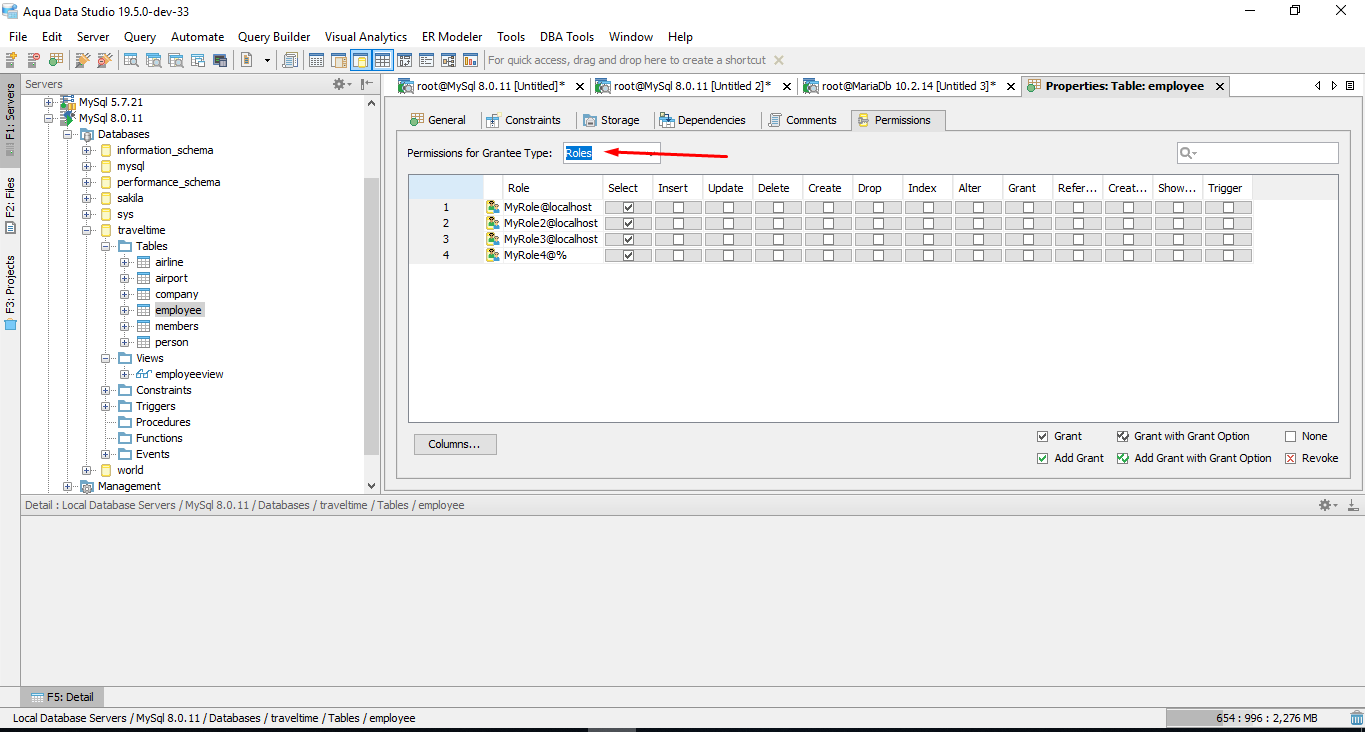Collapse the traveltime database node
This screenshot has height=732, width=1365.
pos(87,230)
